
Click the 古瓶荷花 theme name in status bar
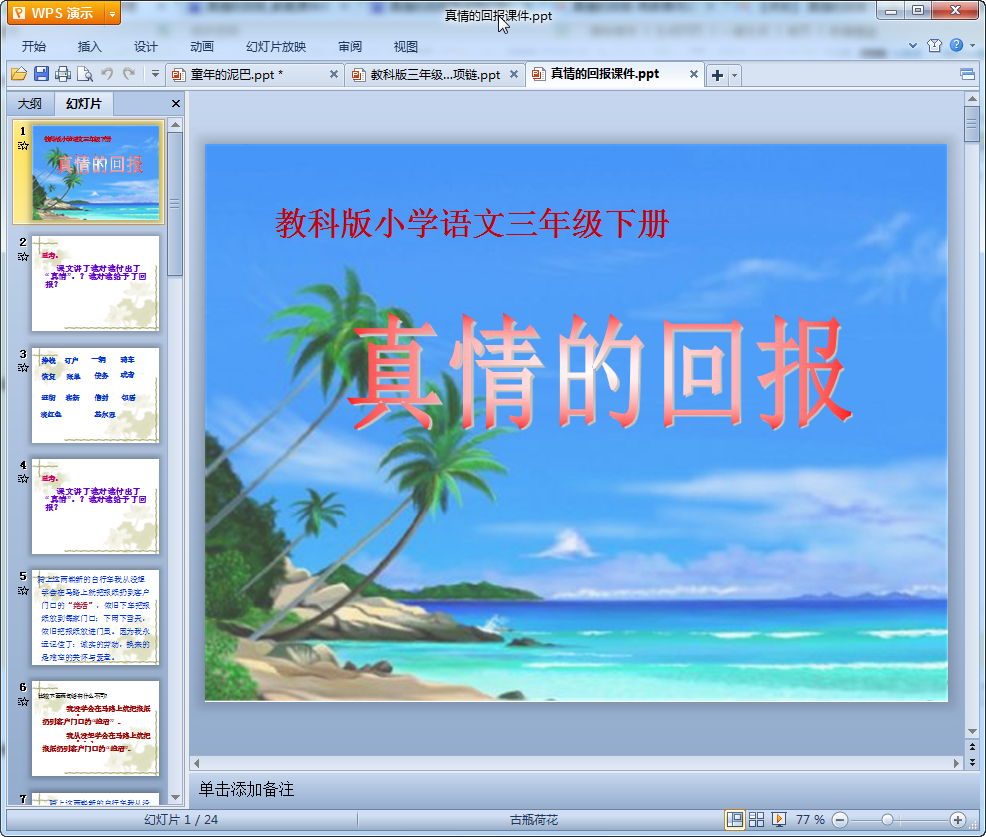tap(534, 819)
